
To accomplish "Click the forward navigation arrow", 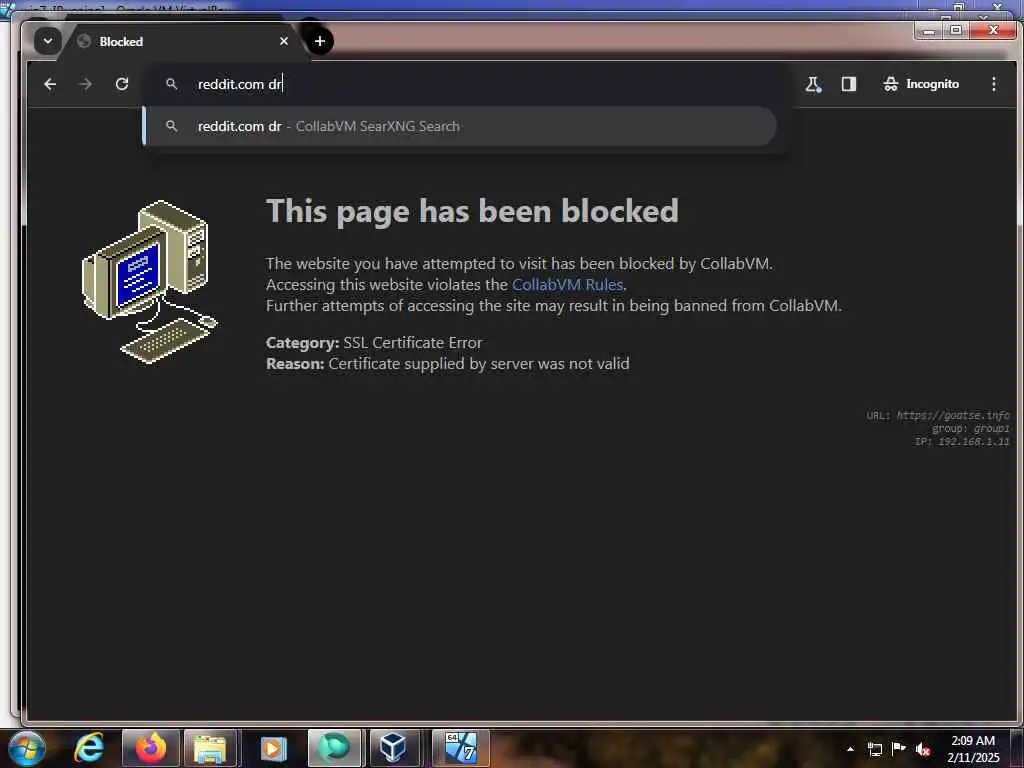I will pos(86,84).
